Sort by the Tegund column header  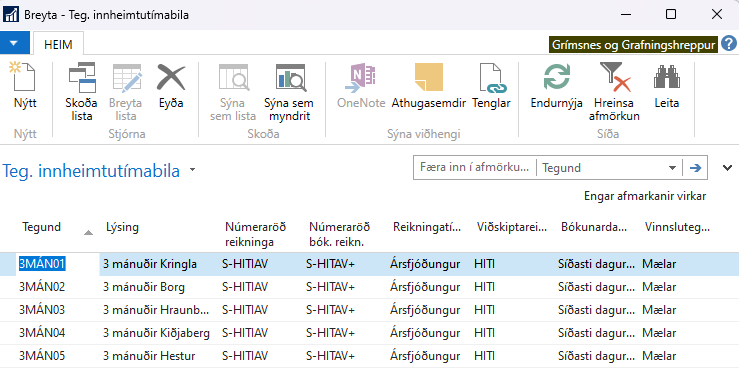click(x=41, y=227)
